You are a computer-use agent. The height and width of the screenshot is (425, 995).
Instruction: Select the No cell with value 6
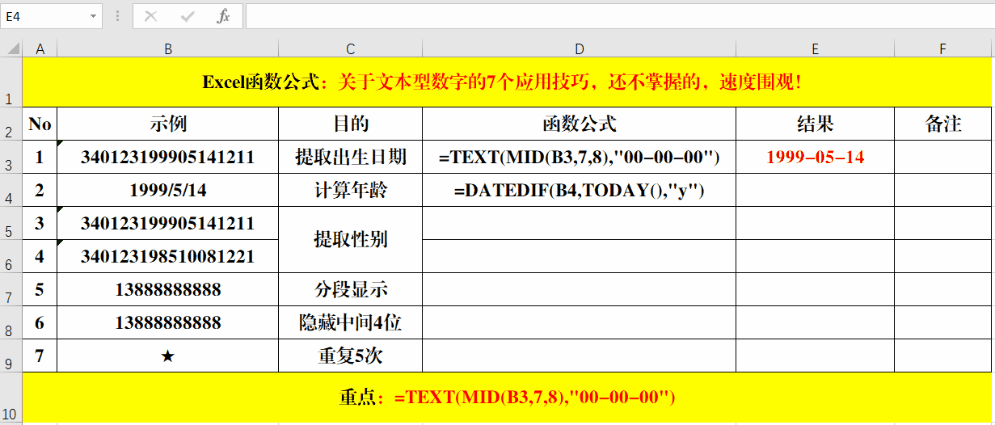(x=40, y=322)
